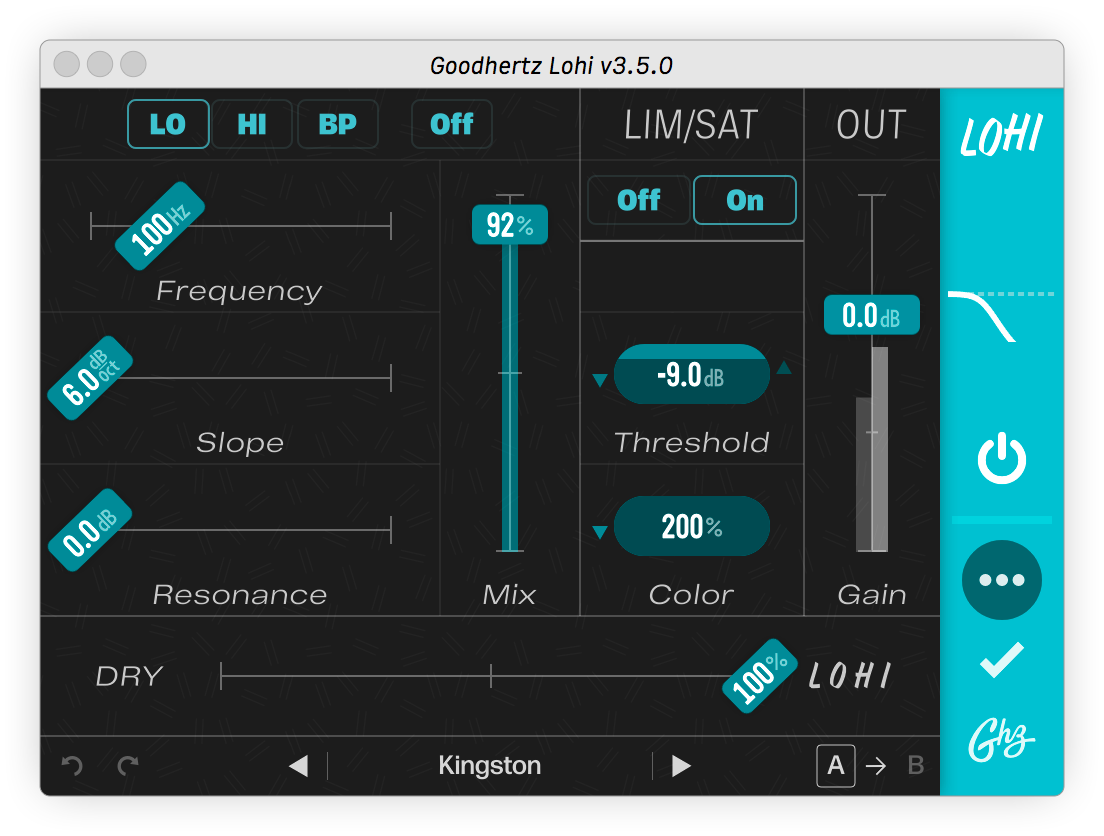Select the A preset slot
This screenshot has height=836, width=1104.
836,765
